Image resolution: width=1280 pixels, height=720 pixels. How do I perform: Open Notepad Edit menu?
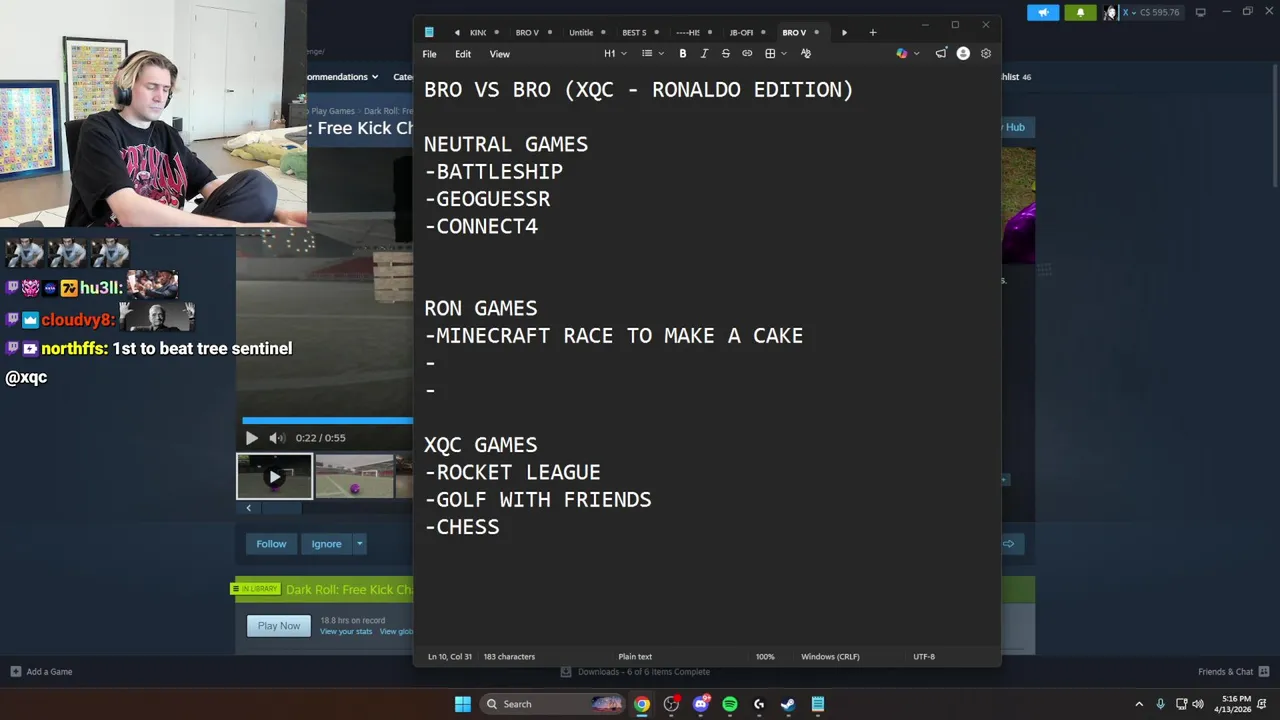[x=463, y=54]
